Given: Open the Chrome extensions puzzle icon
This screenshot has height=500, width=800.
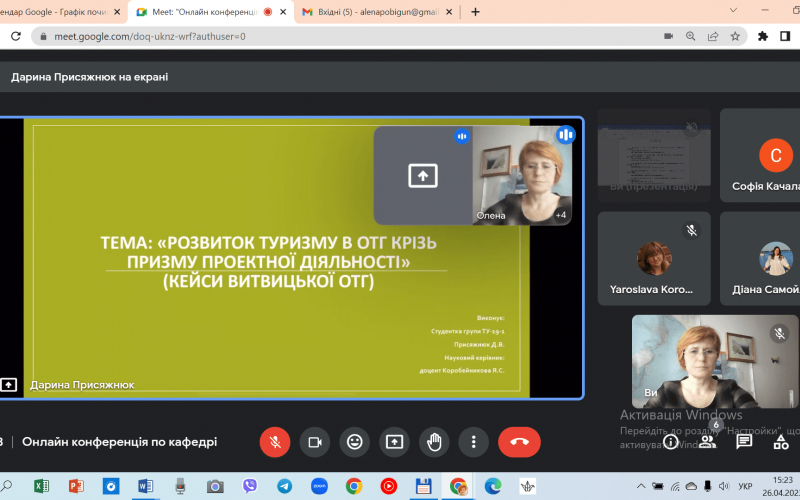Looking at the screenshot, I should (763, 36).
